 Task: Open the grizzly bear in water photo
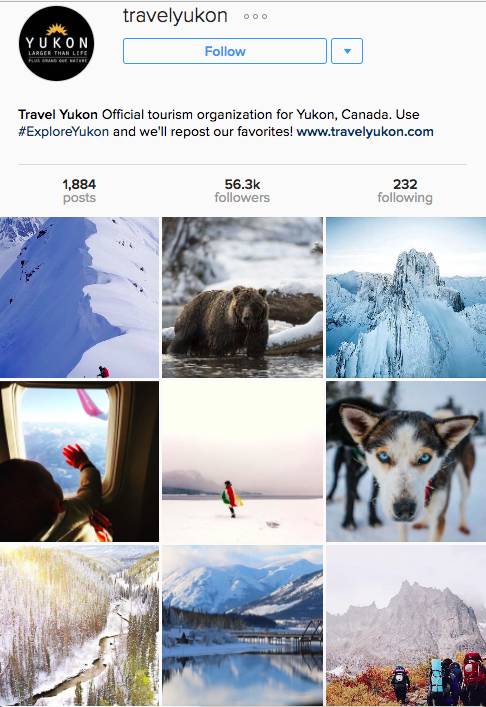coord(243,298)
